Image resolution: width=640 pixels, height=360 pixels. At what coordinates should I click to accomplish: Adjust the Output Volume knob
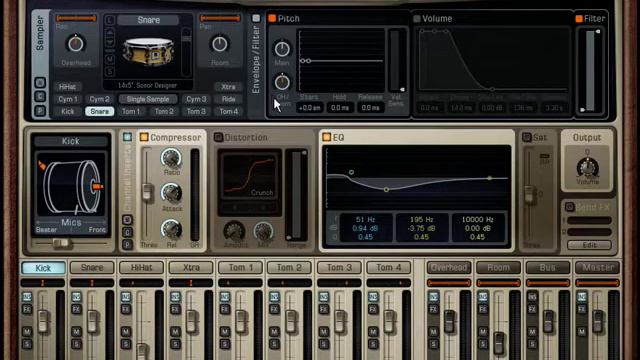tap(587, 167)
